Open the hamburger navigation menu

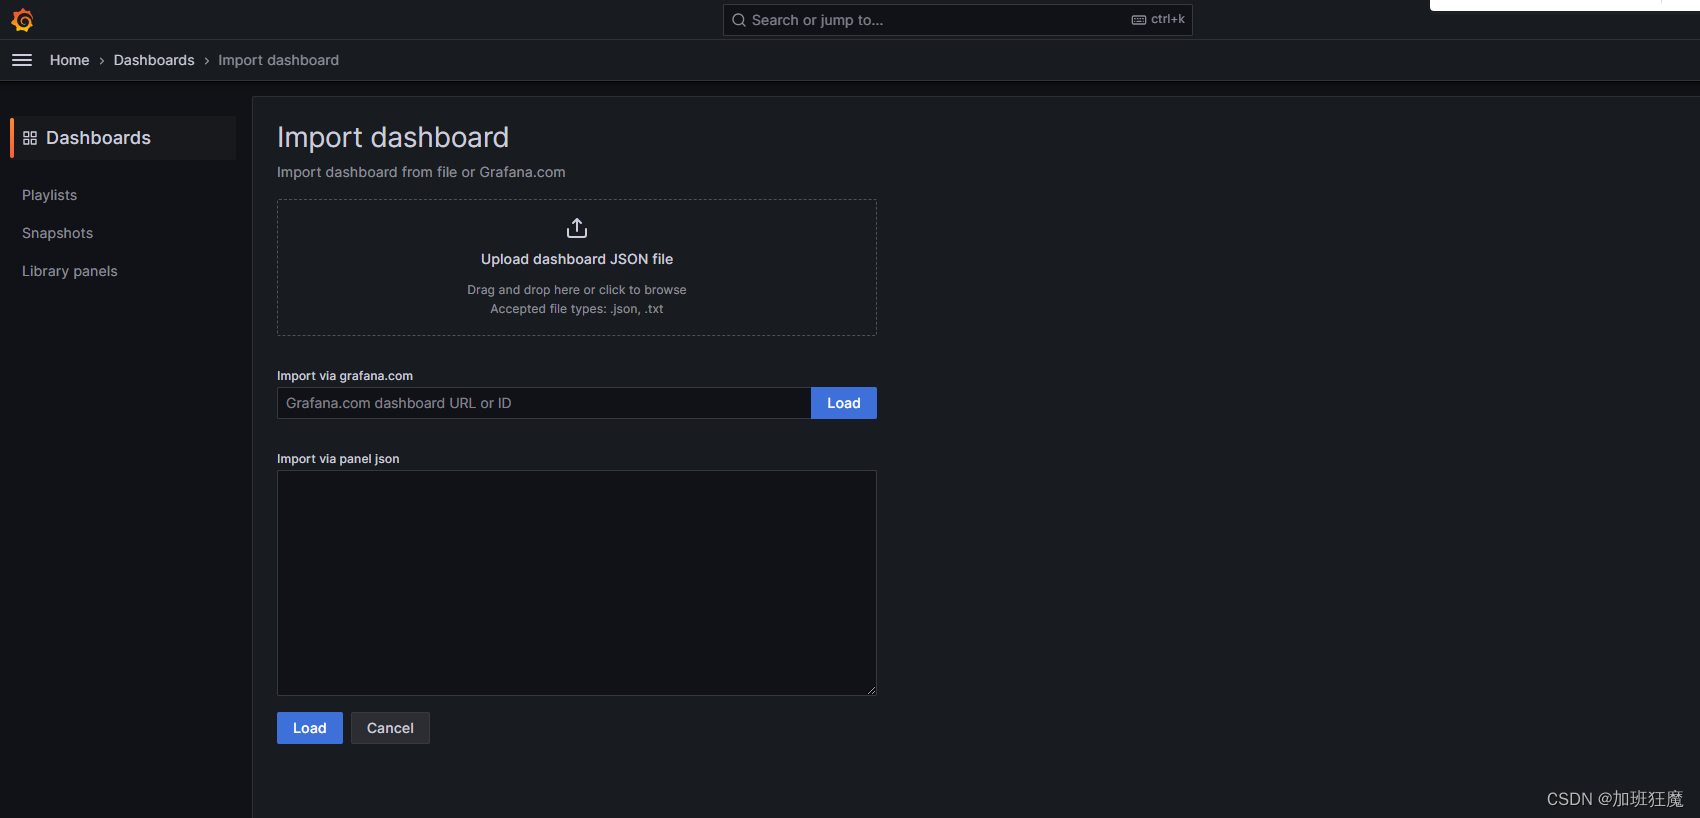22,60
